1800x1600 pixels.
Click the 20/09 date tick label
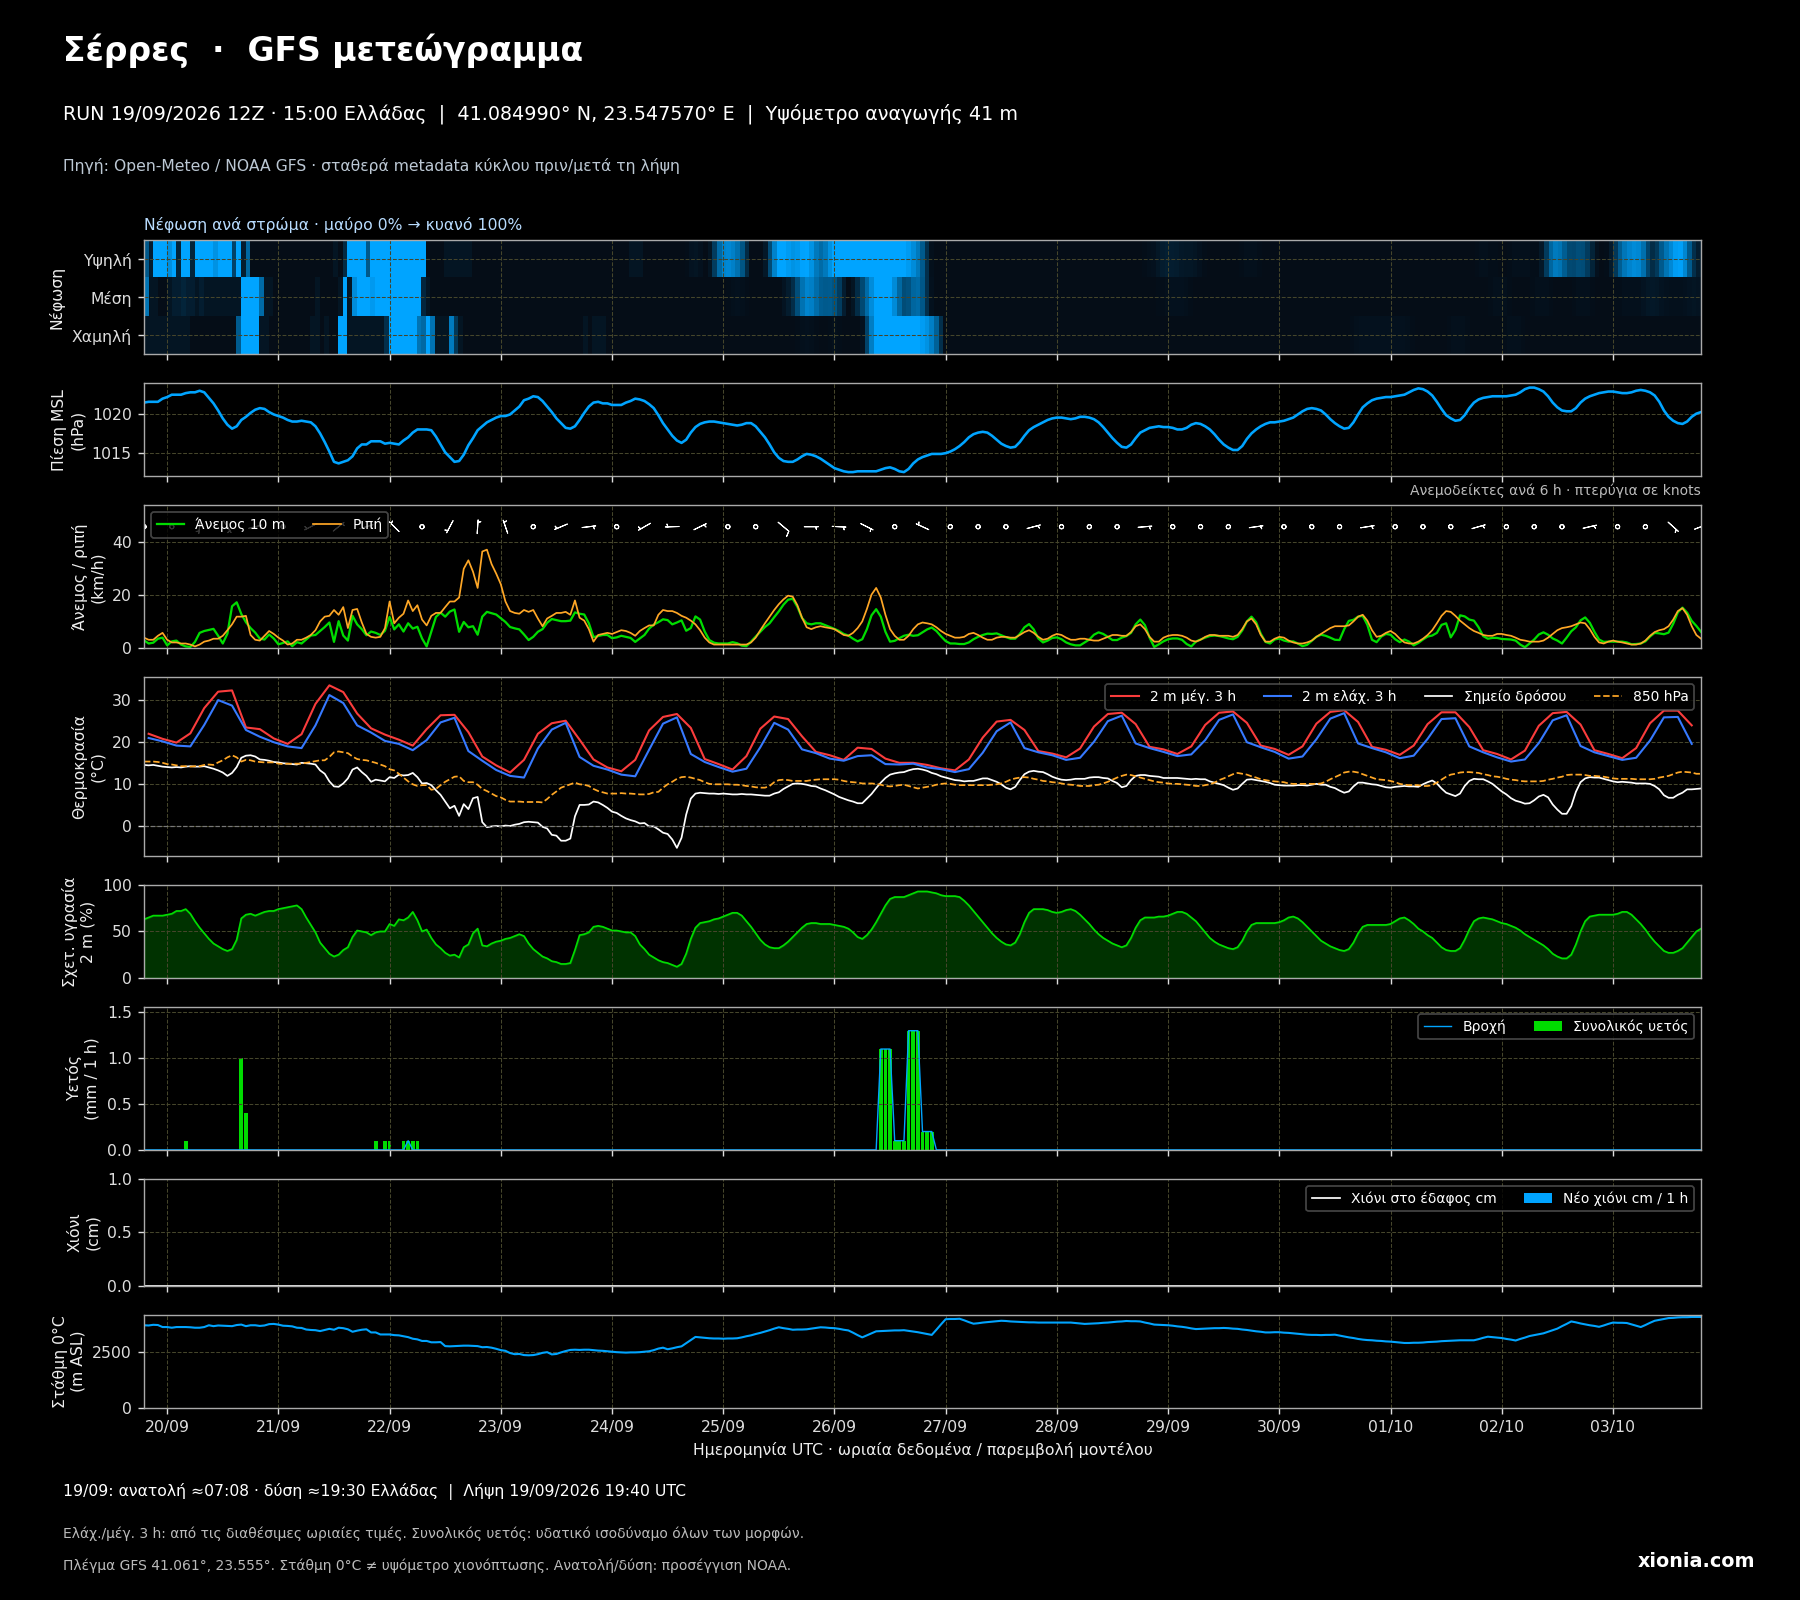(x=167, y=1427)
